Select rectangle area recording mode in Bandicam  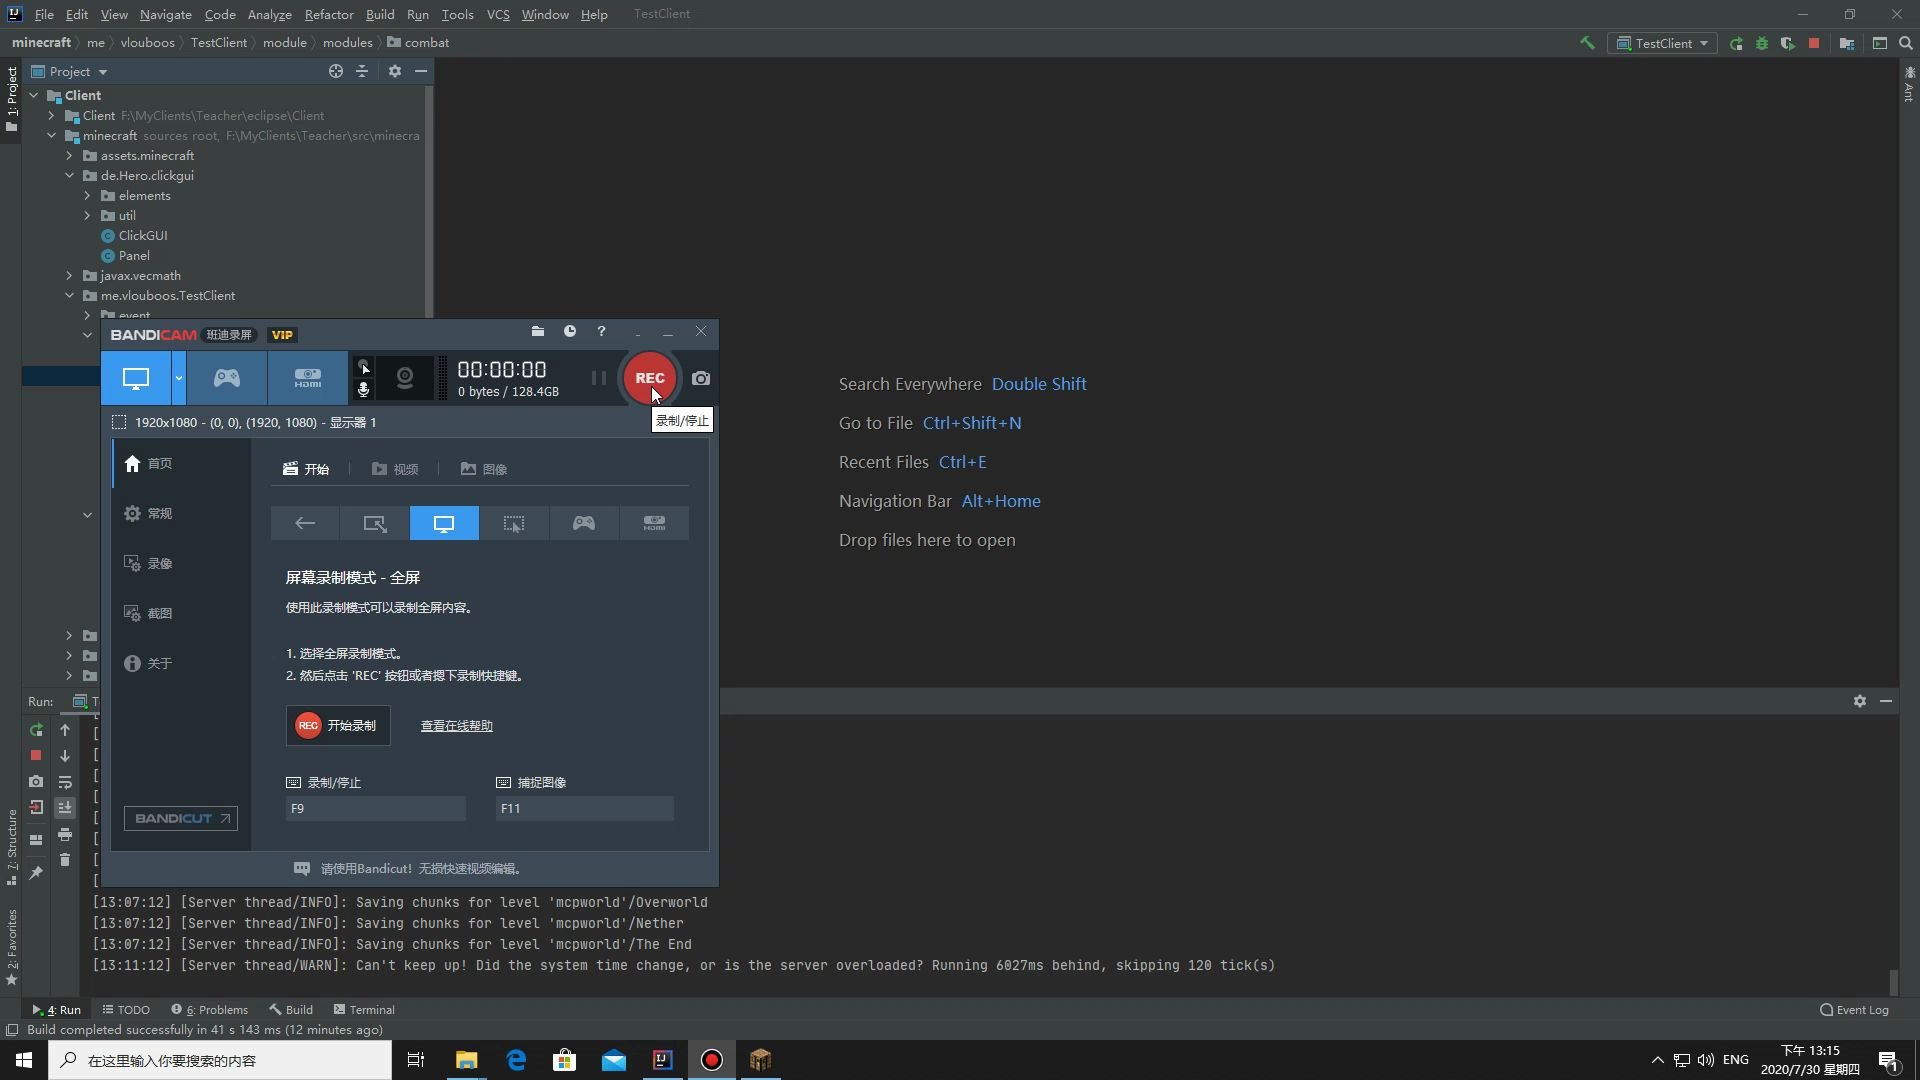tap(375, 523)
